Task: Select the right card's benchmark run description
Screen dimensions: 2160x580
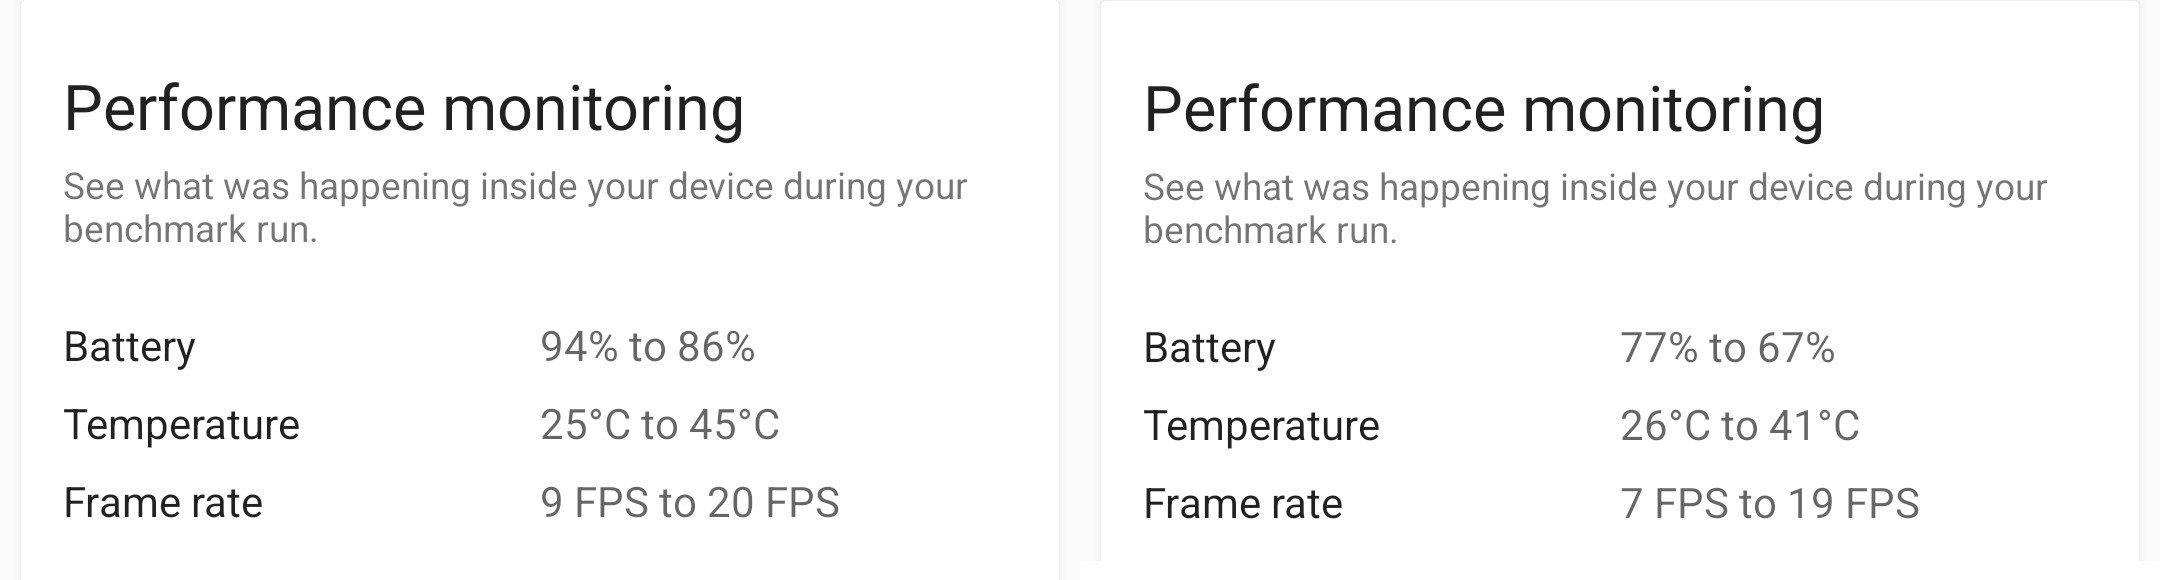Action: [1595, 208]
